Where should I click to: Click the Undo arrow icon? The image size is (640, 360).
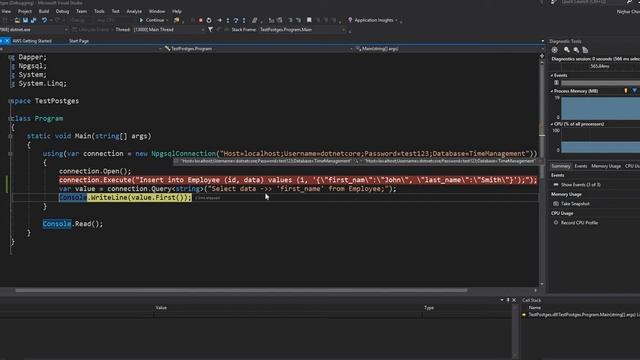coord(44,20)
